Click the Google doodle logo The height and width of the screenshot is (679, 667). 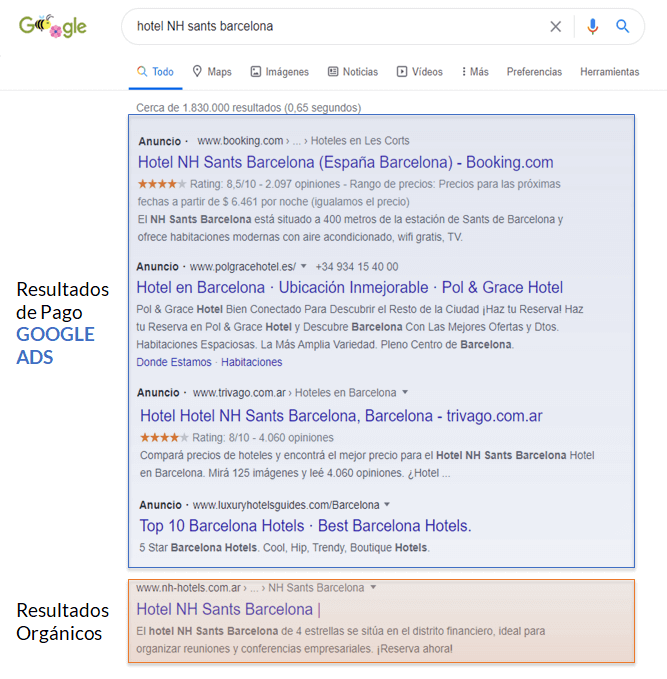tap(53, 26)
